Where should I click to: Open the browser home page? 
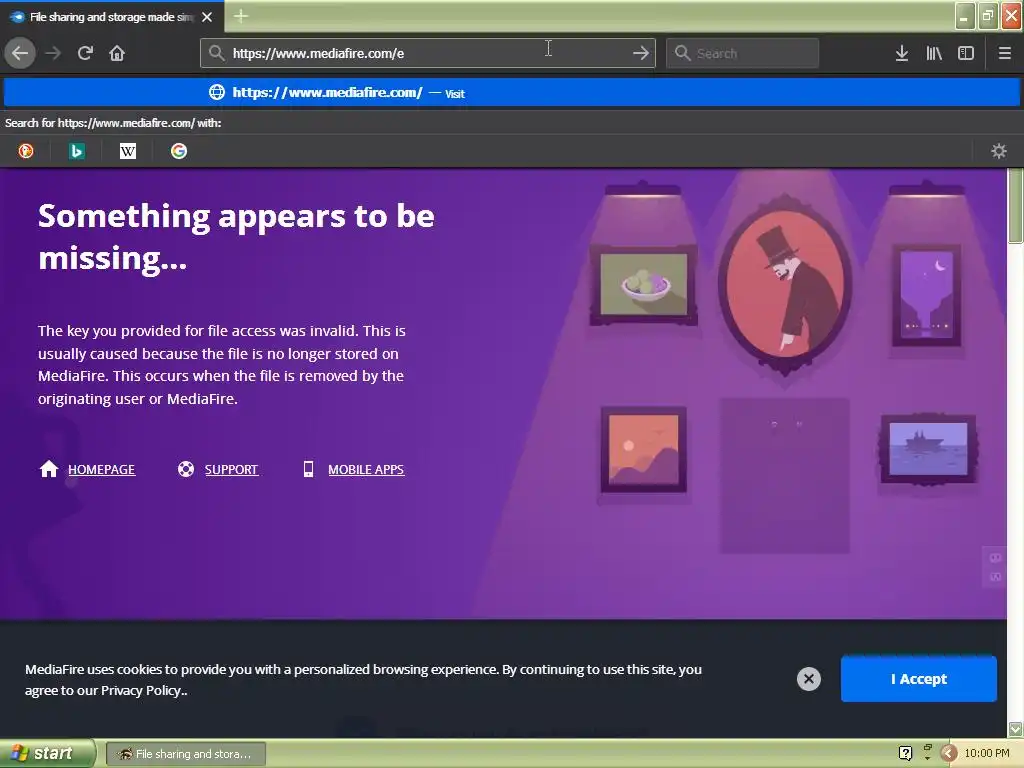[x=117, y=53]
